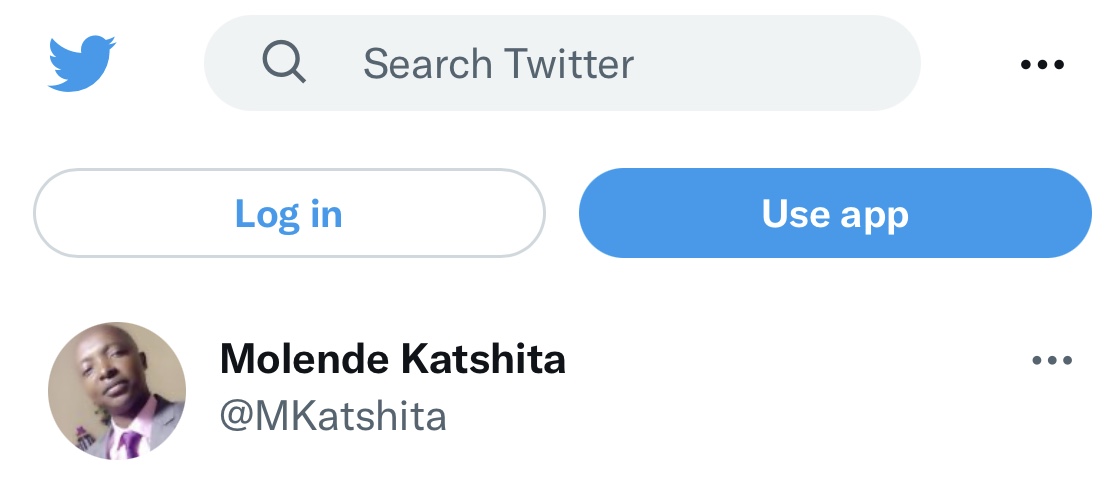Tap the blue Use app button
The width and height of the screenshot is (1113, 489).
point(835,213)
